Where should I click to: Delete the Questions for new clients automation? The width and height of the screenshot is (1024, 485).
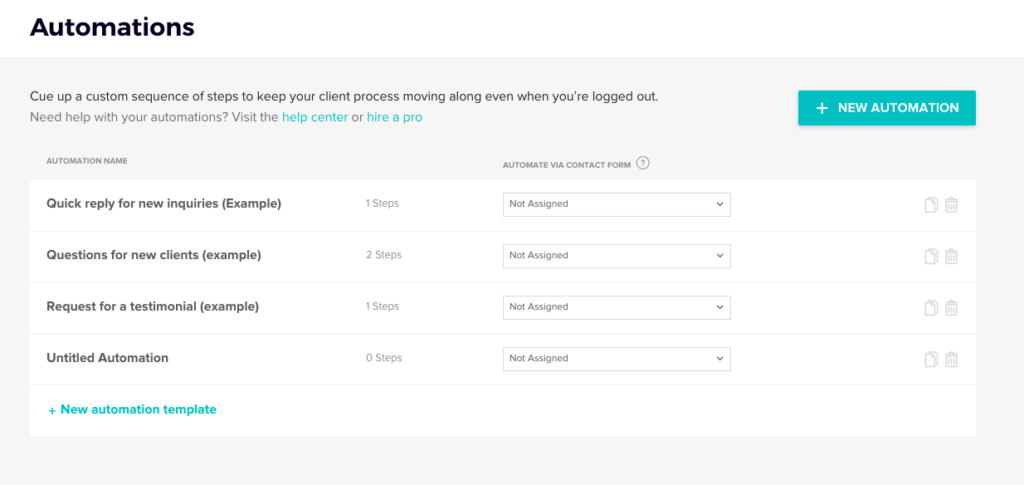click(951, 256)
